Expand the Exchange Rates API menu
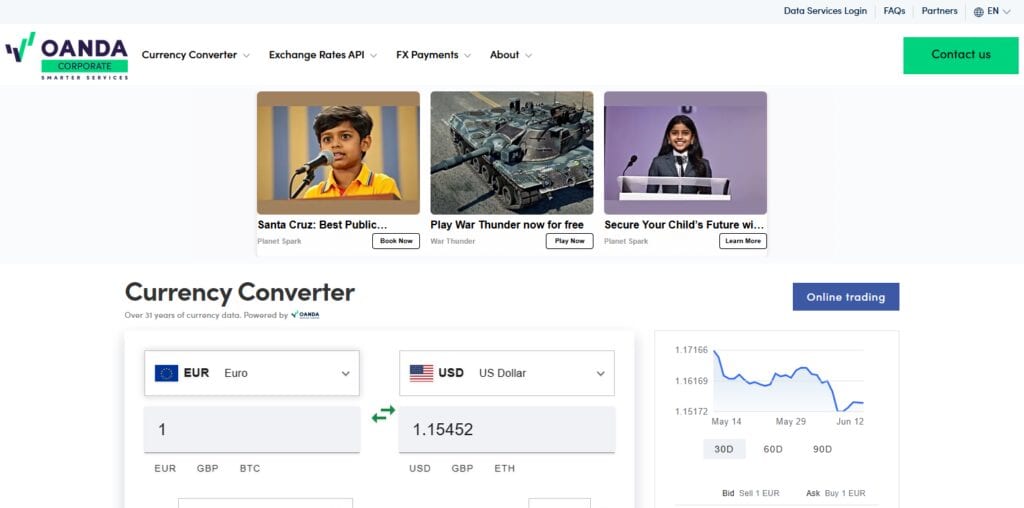The width and height of the screenshot is (1024, 508). coord(323,55)
